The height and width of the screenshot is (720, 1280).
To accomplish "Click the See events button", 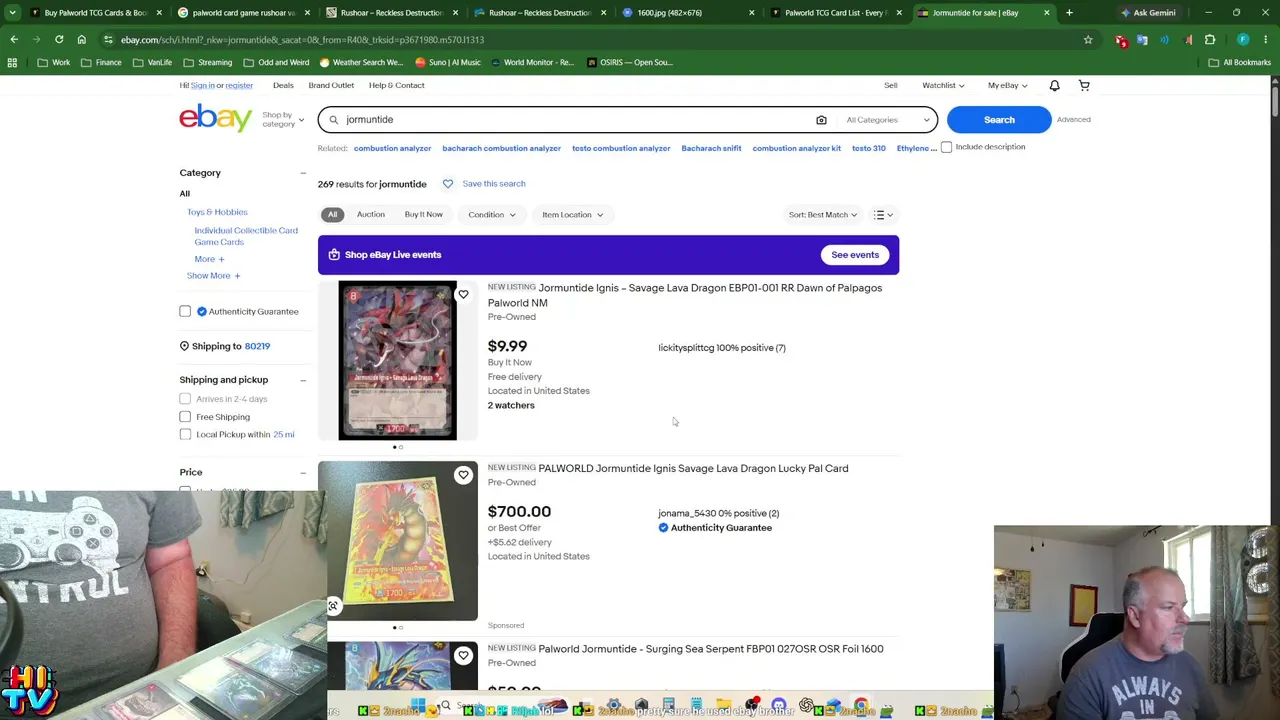I will (855, 255).
